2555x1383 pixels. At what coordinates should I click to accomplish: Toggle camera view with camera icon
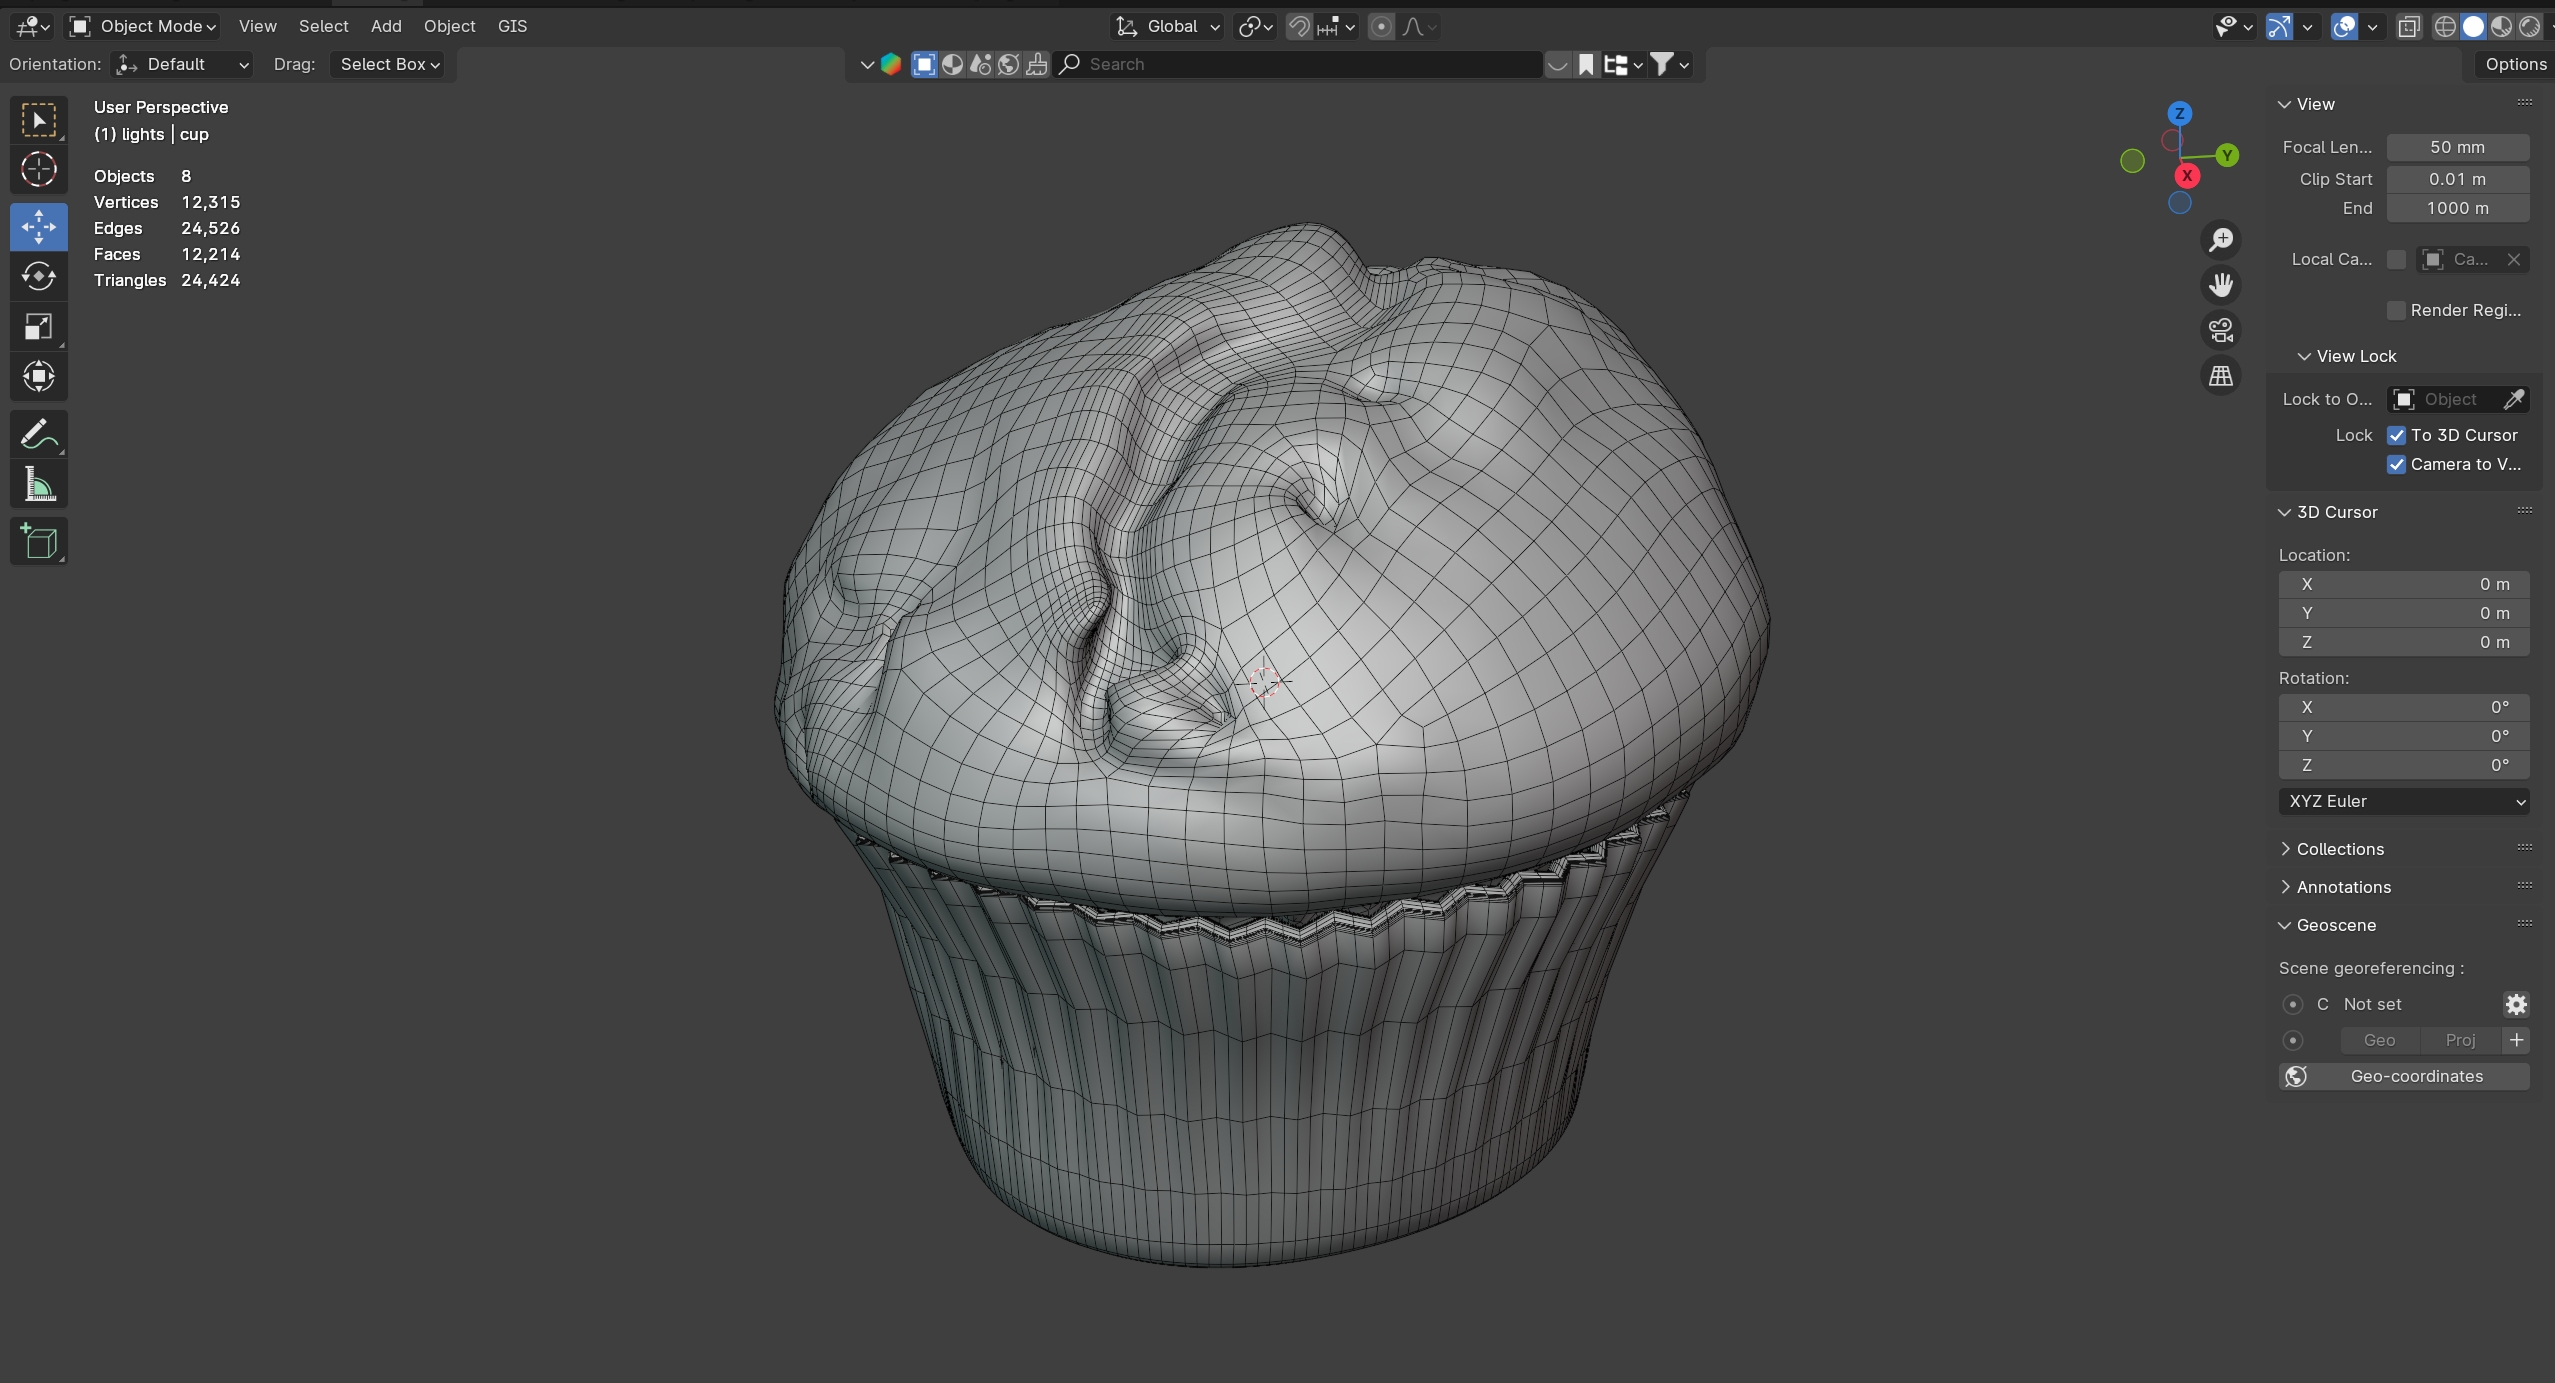[2220, 330]
